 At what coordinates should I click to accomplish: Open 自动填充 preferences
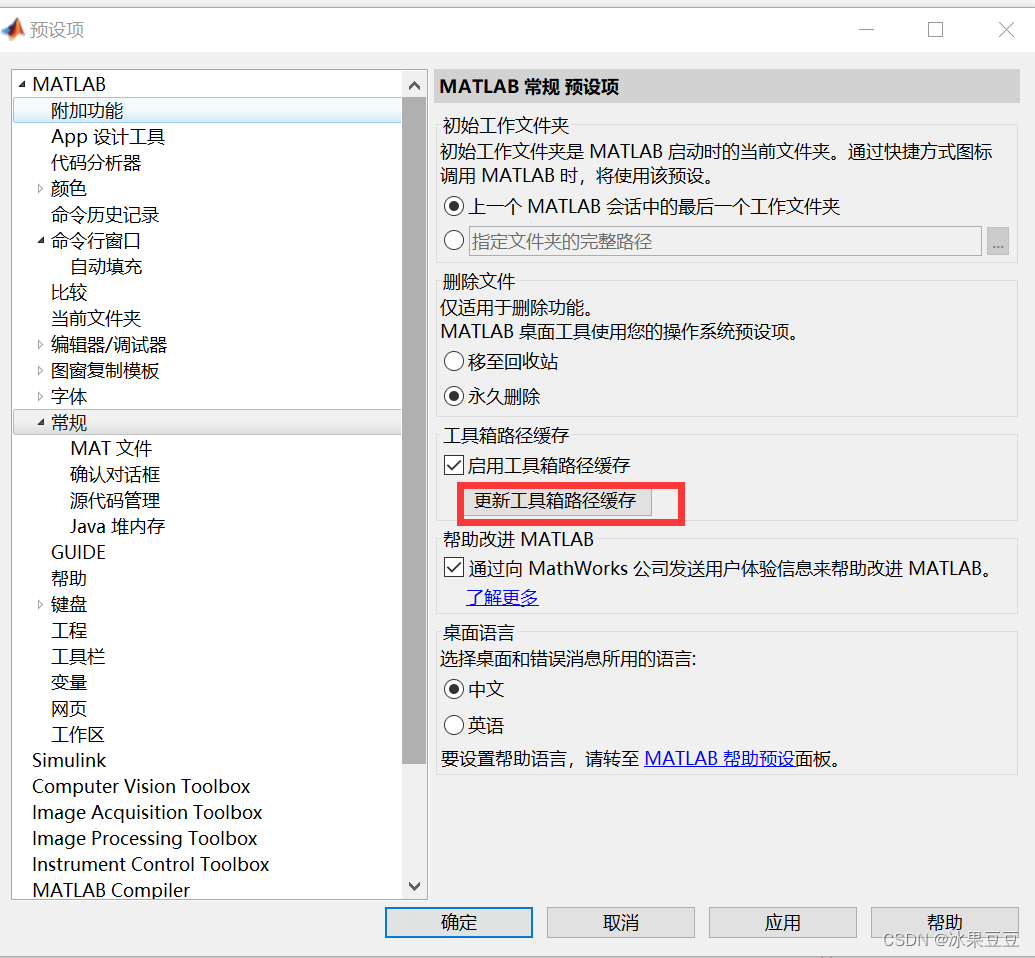click(106, 267)
